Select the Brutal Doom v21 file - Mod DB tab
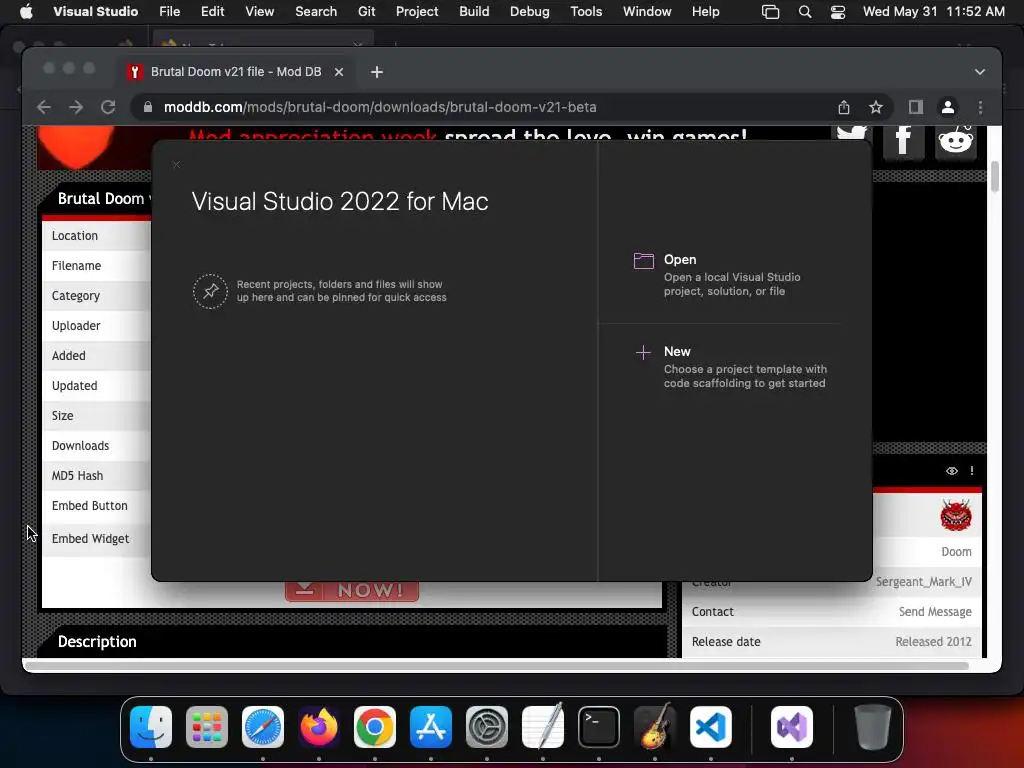Screen dimensions: 1024x768 point(235,72)
